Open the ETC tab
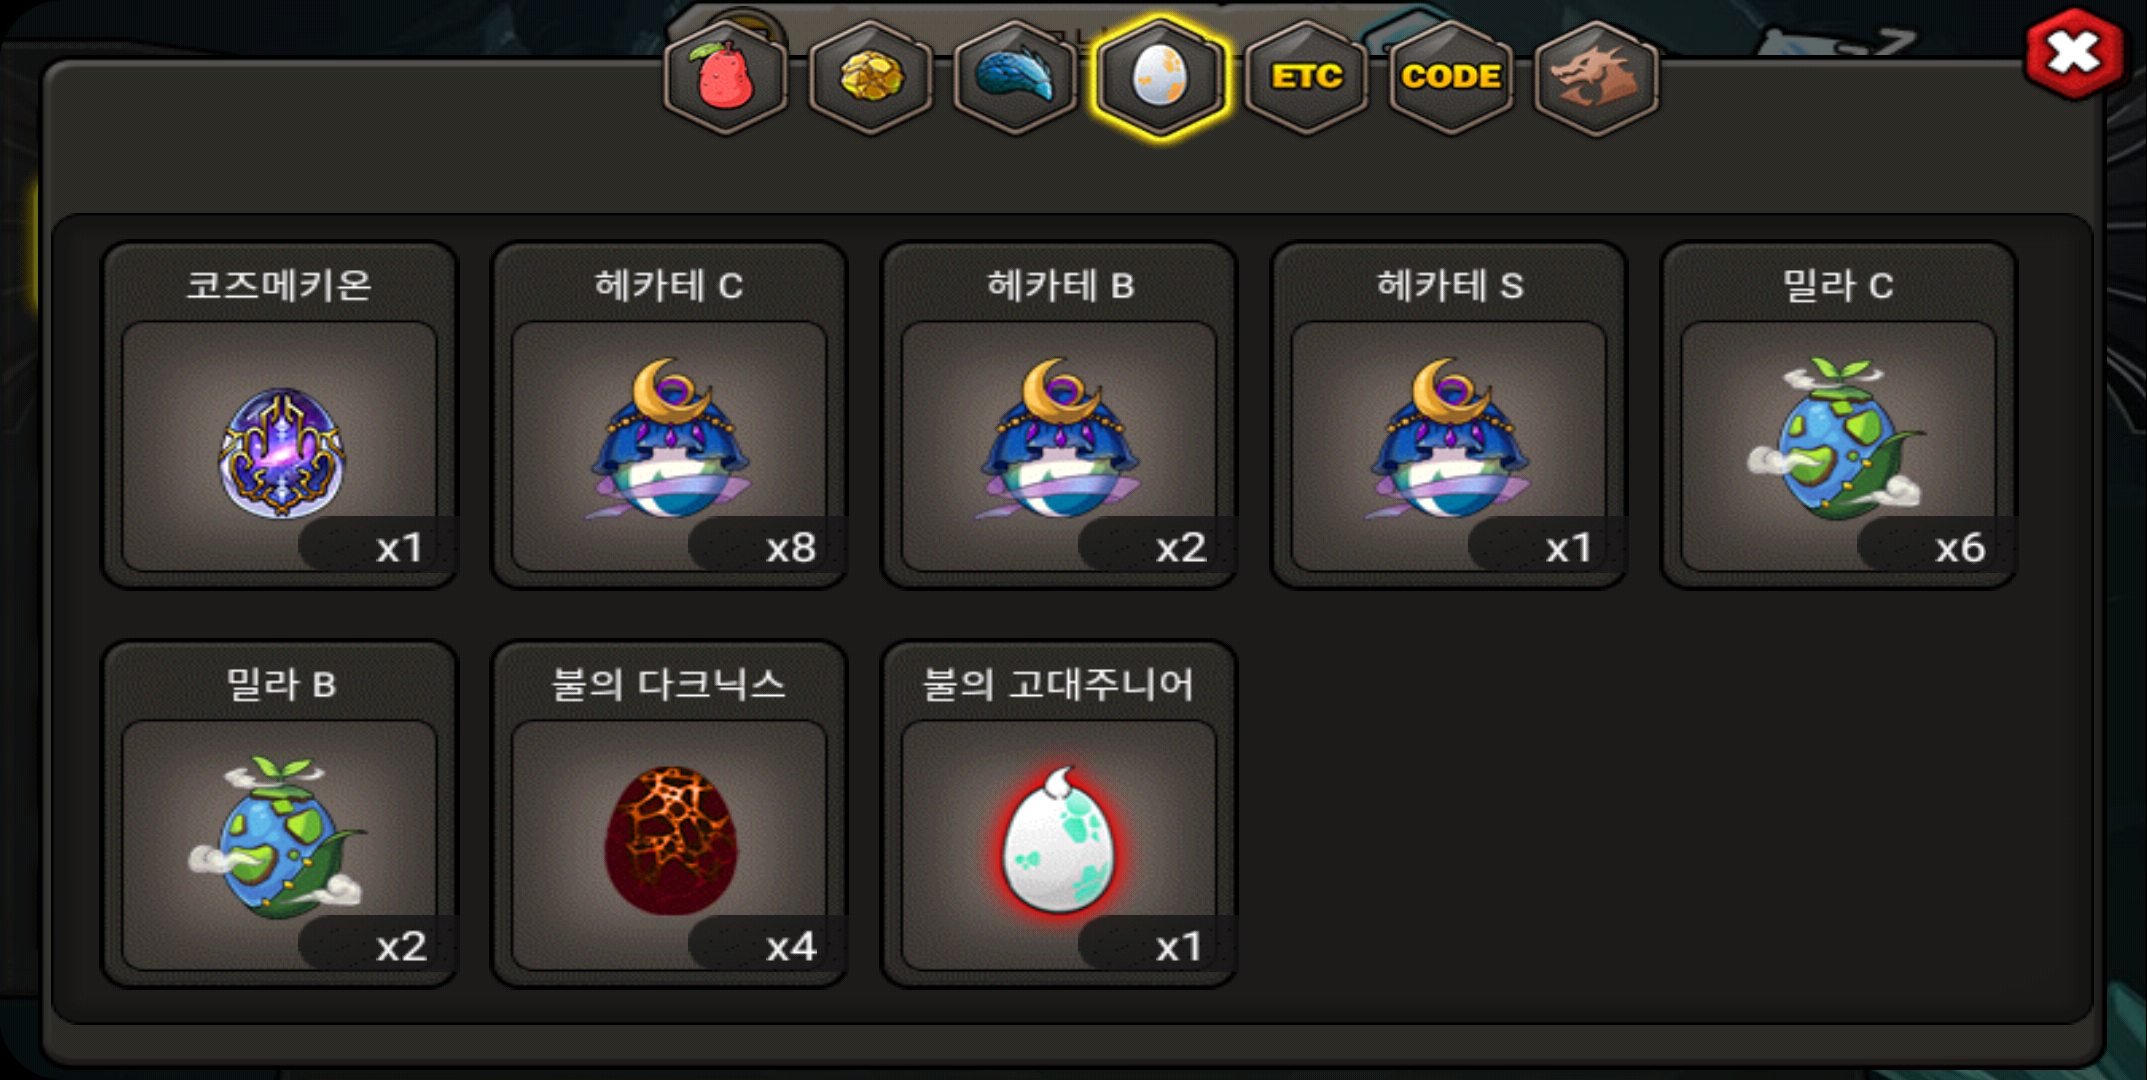Viewport: 2147px width, 1080px height. [x=1306, y=77]
